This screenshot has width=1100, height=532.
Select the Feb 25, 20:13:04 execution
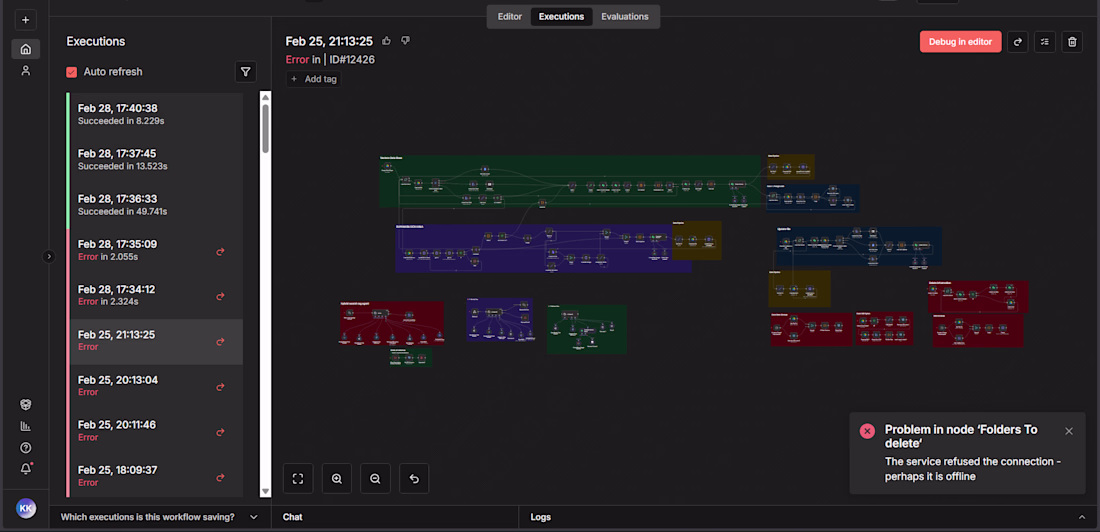tap(155, 386)
